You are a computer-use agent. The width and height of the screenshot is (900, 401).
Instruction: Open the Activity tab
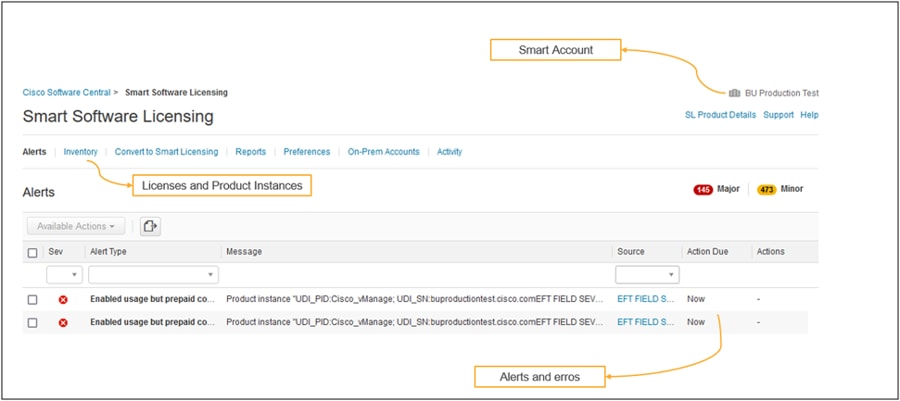[449, 152]
